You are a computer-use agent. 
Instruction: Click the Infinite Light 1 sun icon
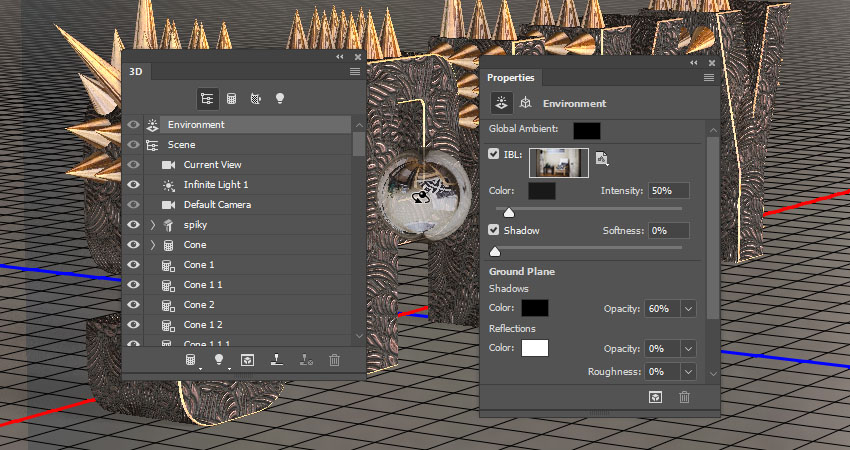coord(169,185)
